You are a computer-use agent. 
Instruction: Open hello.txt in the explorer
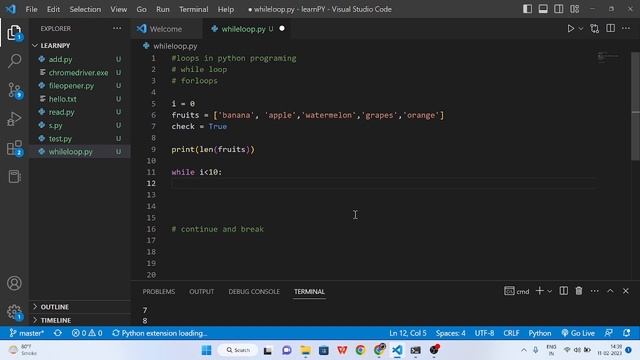(x=62, y=99)
